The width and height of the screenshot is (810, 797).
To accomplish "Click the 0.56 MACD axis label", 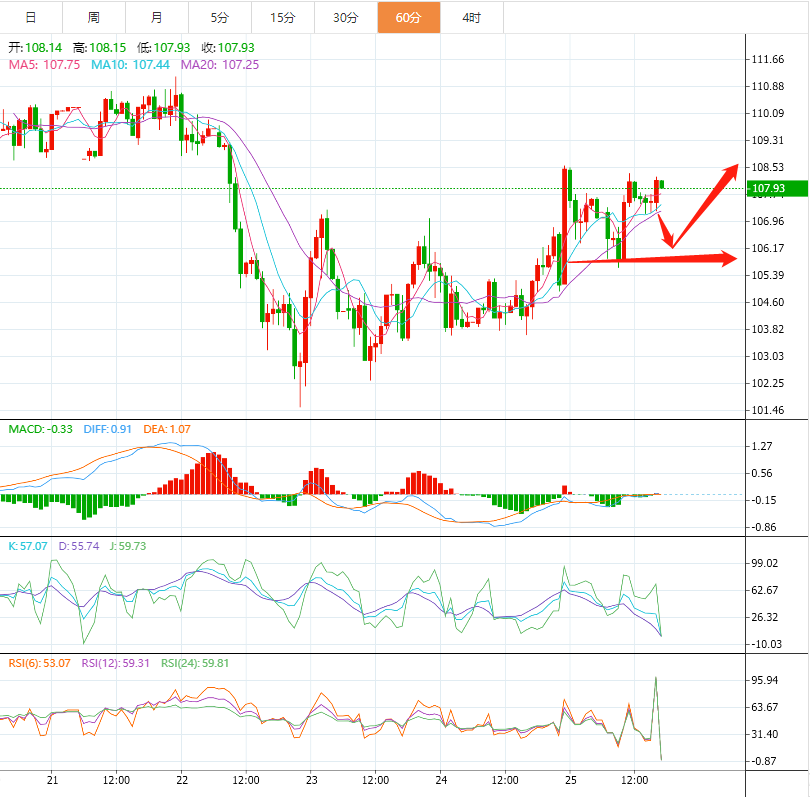I will [762, 473].
